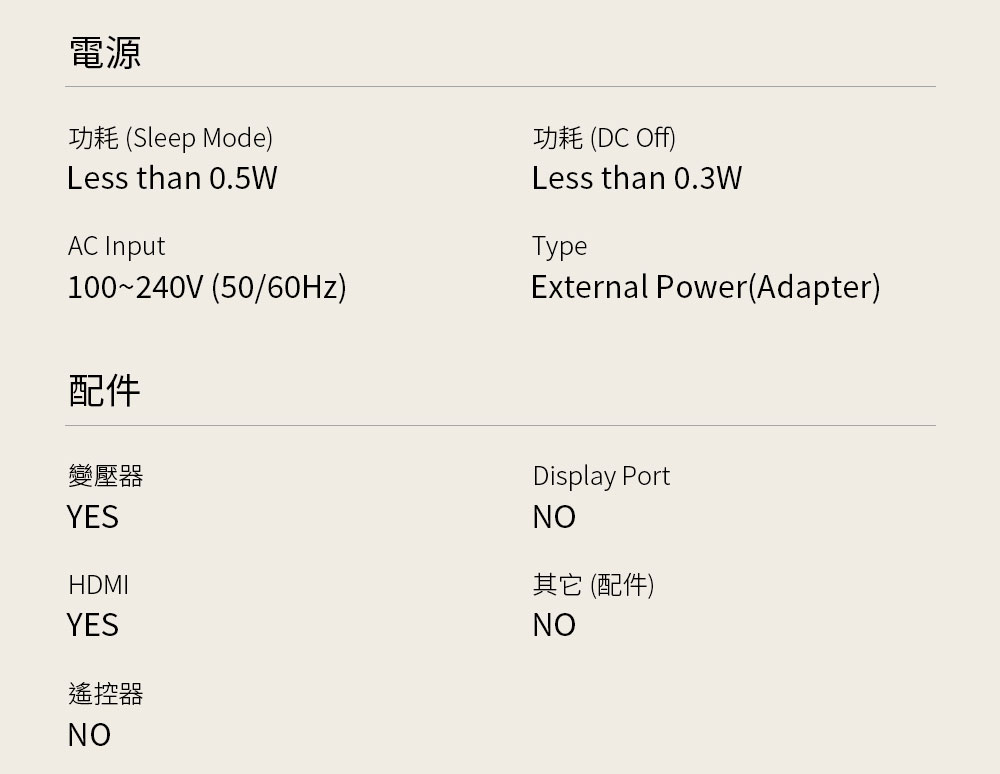Click the Less than 0.3W value
Screen dimensions: 1000x774
[637, 178]
